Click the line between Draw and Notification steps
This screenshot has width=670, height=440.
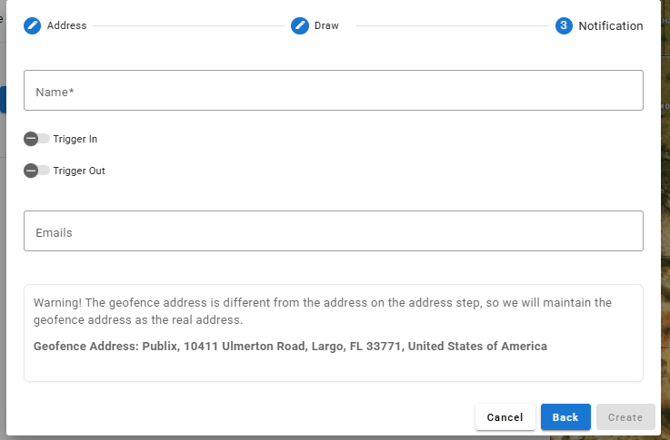click(x=448, y=26)
